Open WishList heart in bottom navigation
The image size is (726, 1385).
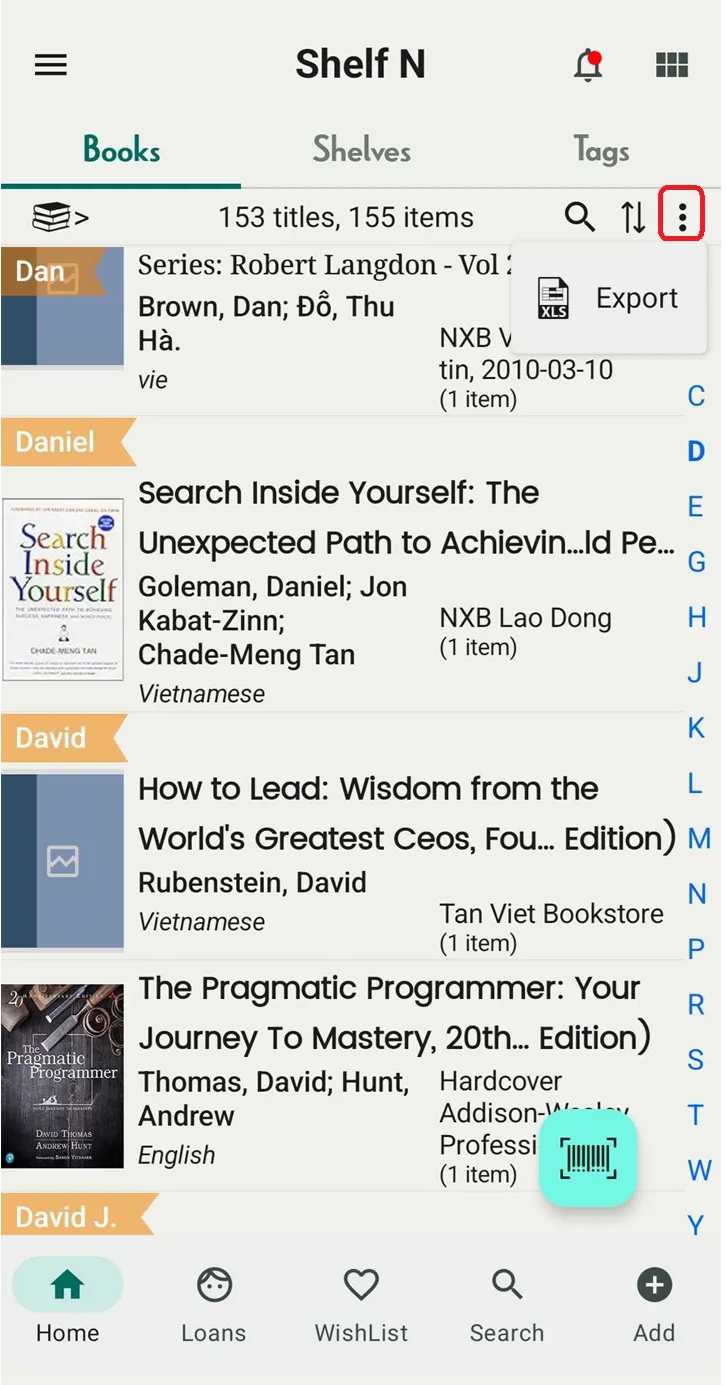(361, 1306)
